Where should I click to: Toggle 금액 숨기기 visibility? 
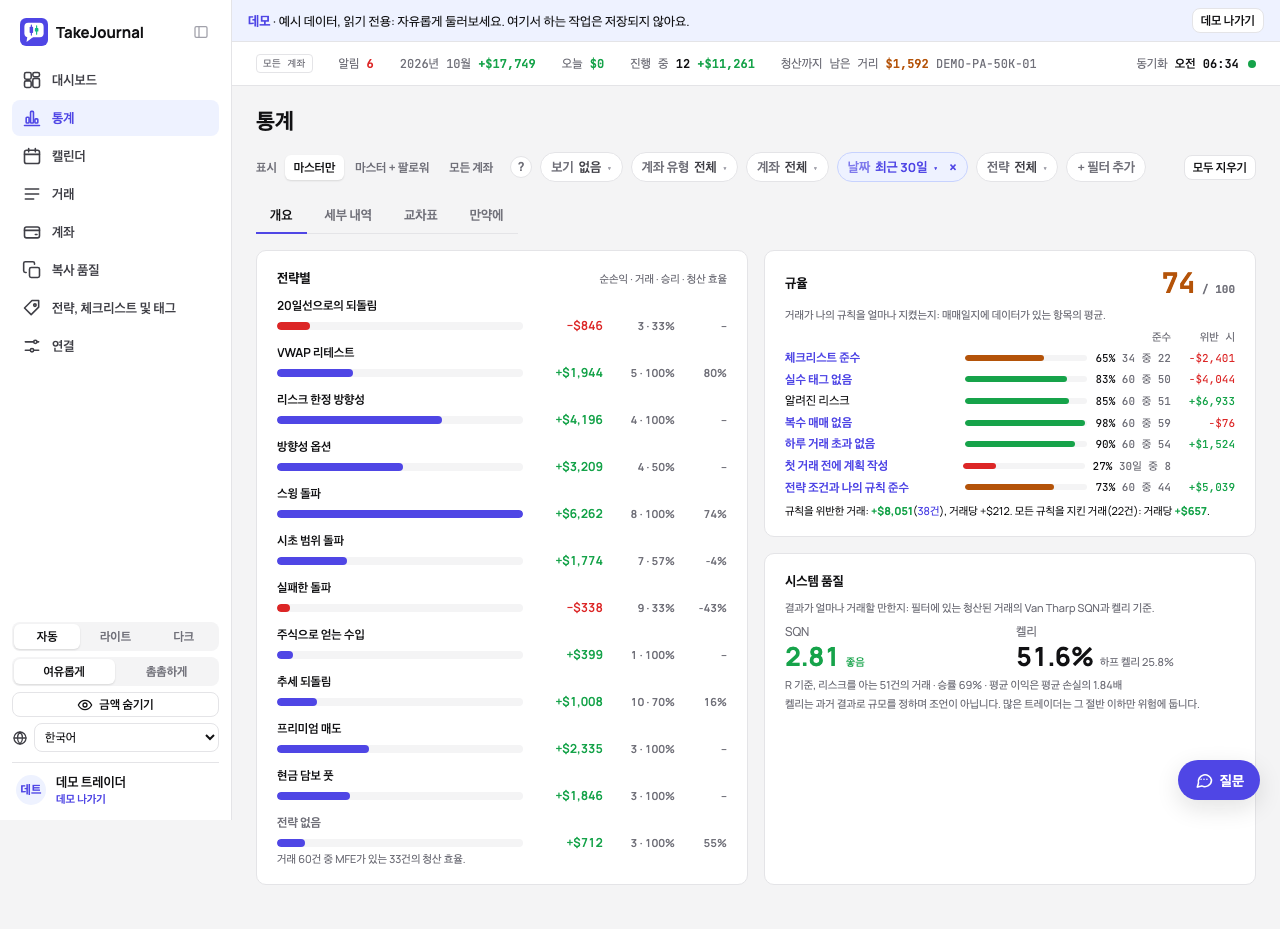[115, 705]
